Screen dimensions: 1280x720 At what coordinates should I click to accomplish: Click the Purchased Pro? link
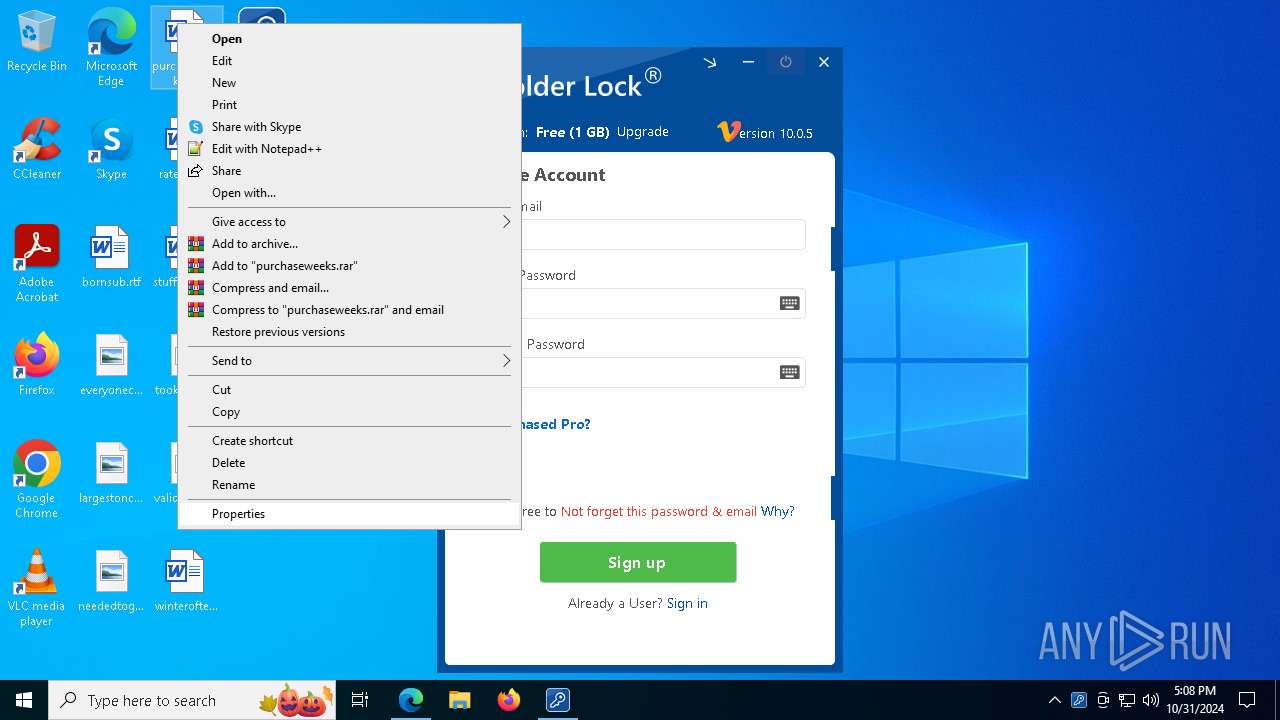tap(556, 424)
